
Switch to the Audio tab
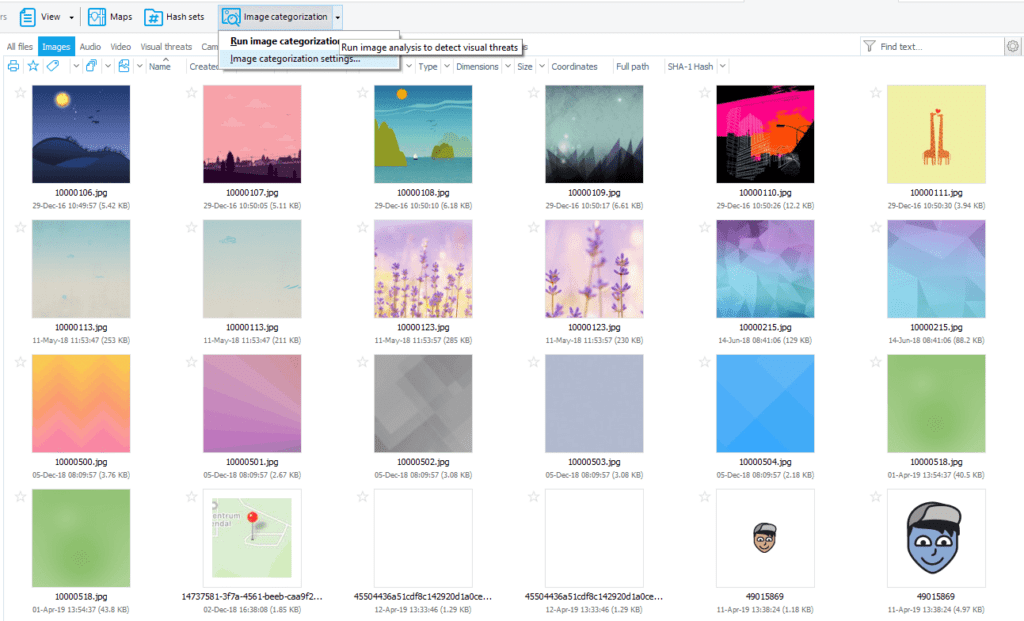click(90, 46)
